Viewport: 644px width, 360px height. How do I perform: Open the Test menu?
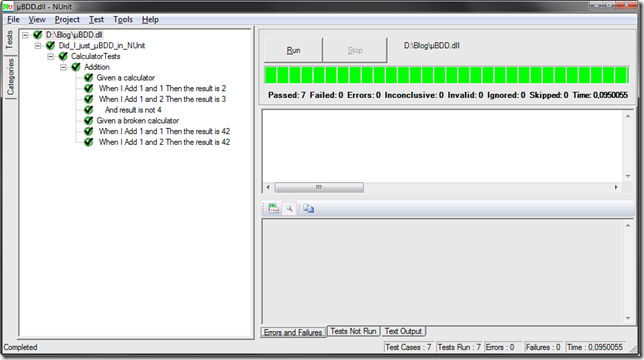[97, 19]
